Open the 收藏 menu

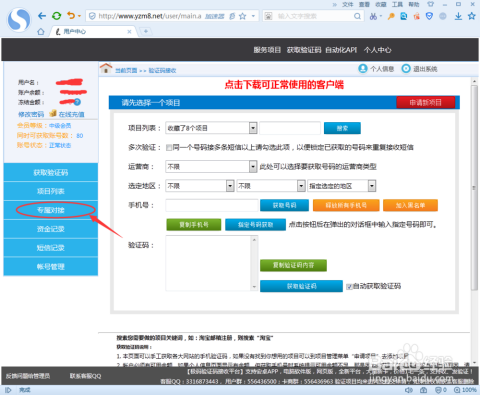click(x=381, y=4)
